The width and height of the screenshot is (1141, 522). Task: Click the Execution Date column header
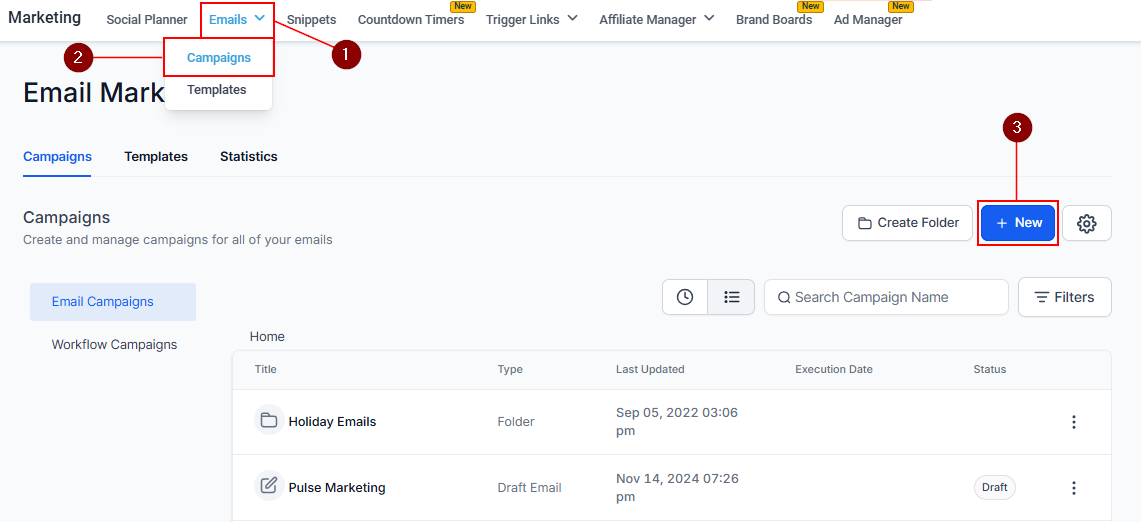tap(834, 369)
